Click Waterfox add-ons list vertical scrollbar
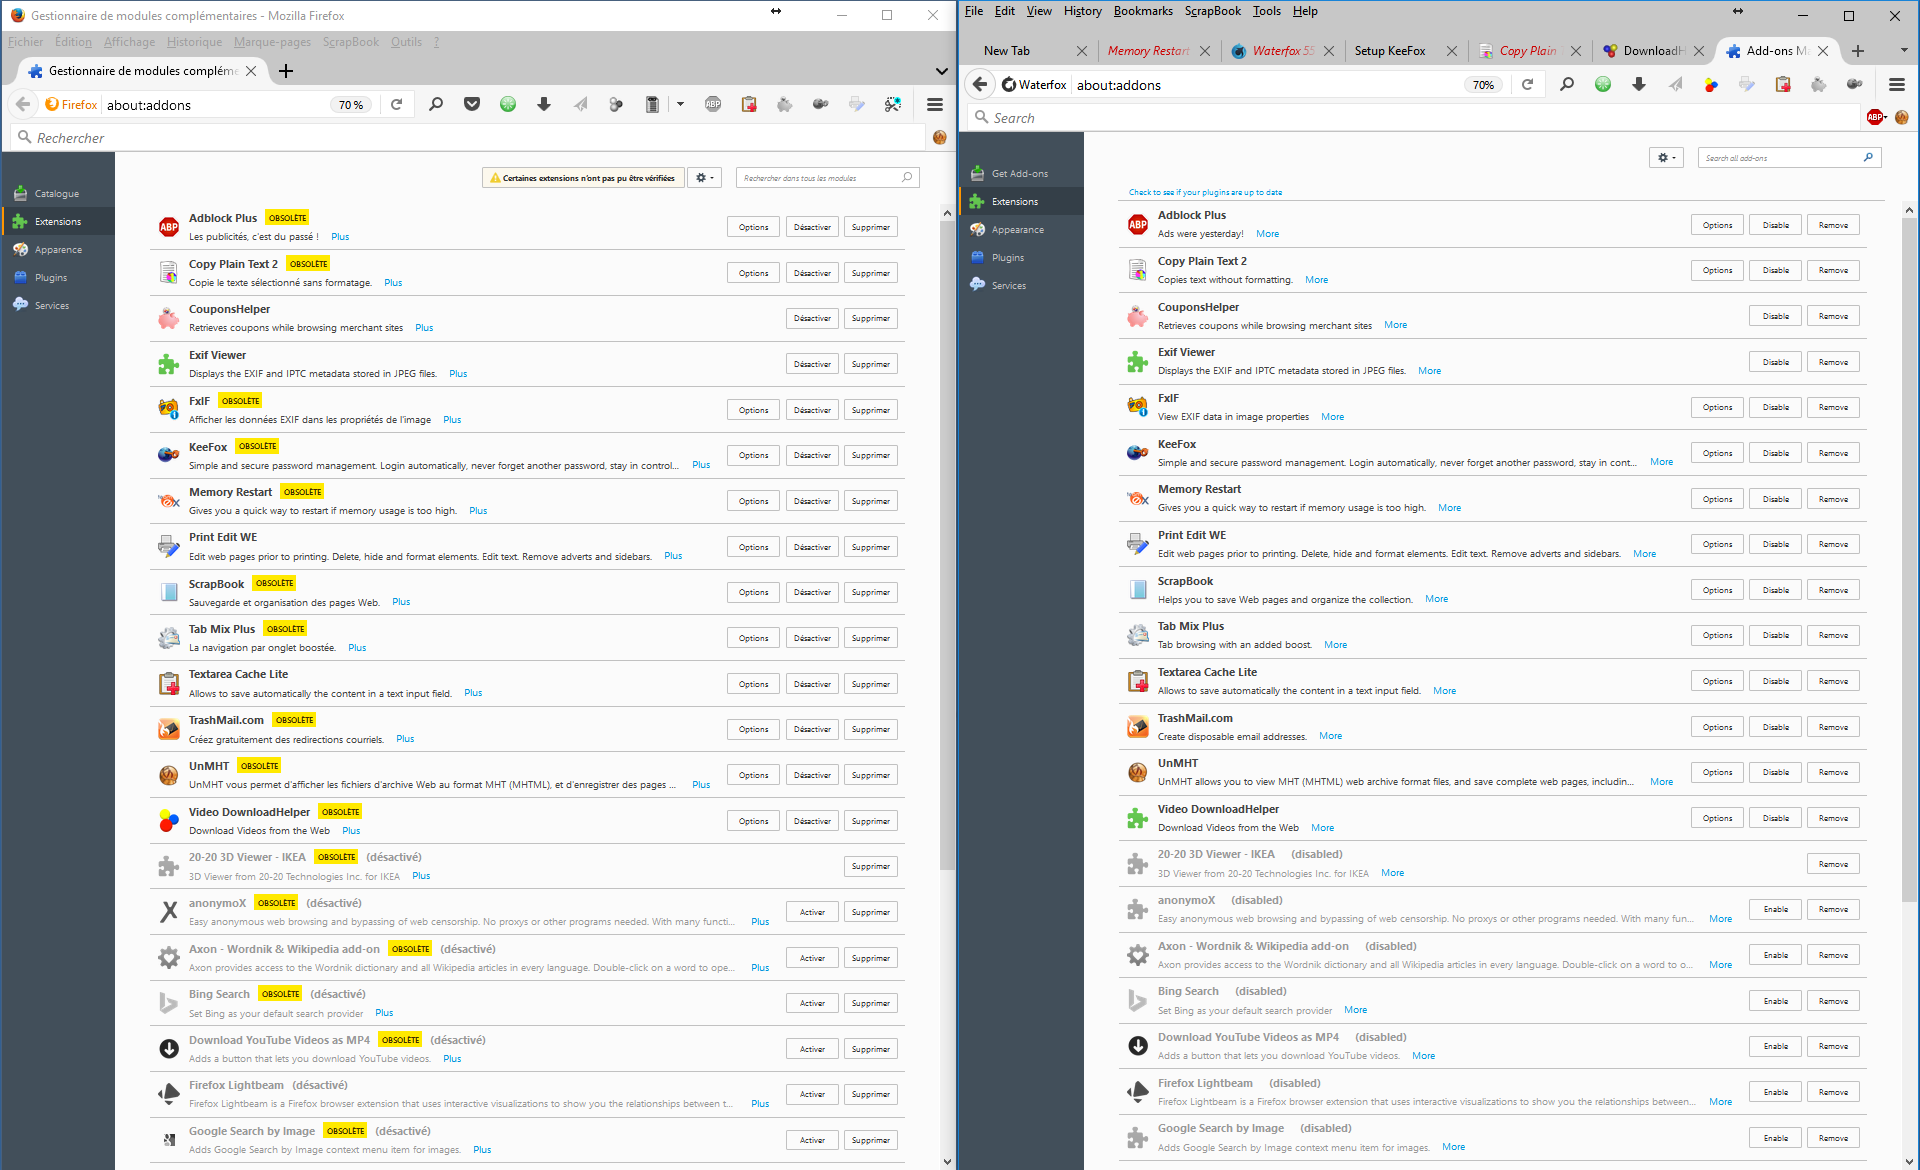The width and height of the screenshot is (1920, 1170). [1909, 560]
